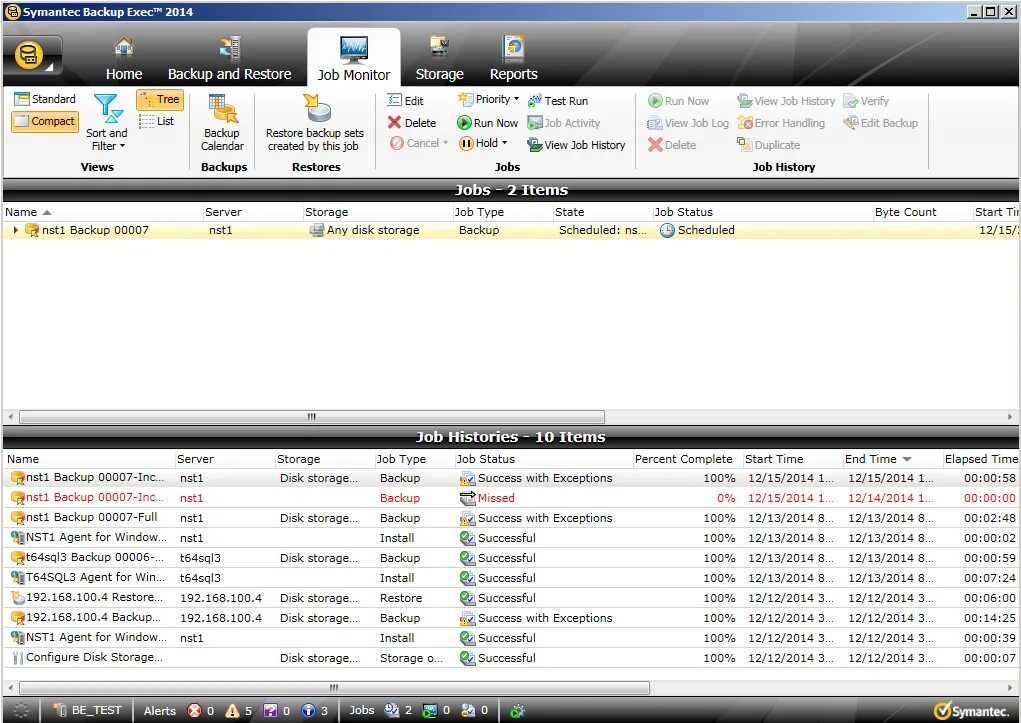Open Error Handling
The image size is (1021, 723).
coord(781,122)
